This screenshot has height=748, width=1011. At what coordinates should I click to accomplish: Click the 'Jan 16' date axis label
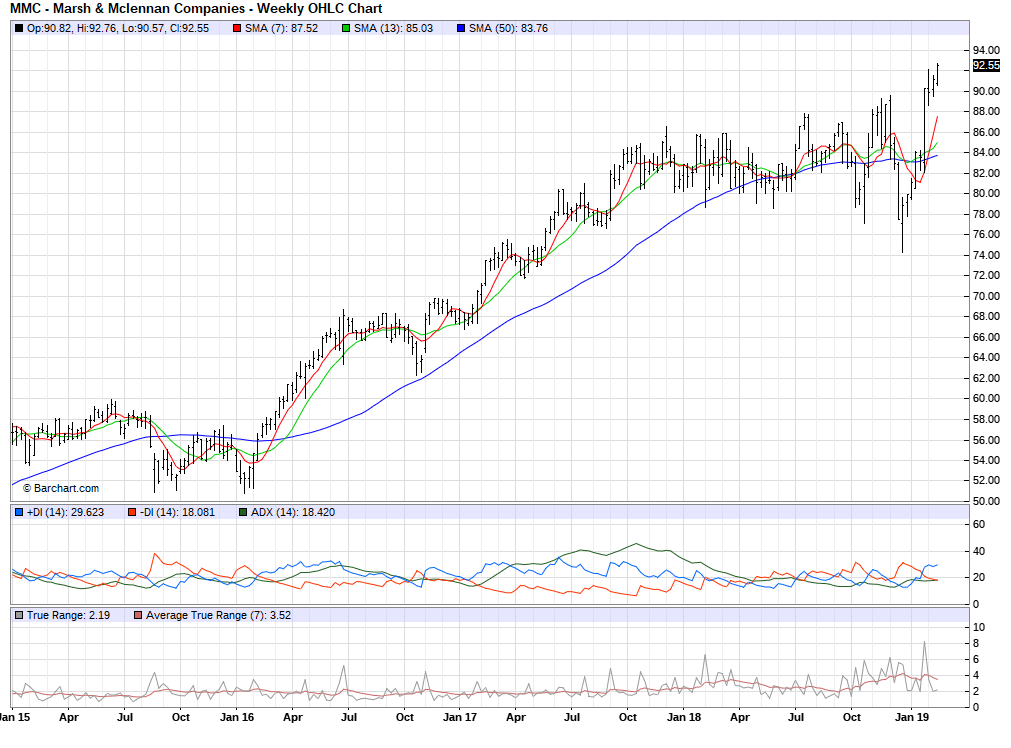pos(237,717)
